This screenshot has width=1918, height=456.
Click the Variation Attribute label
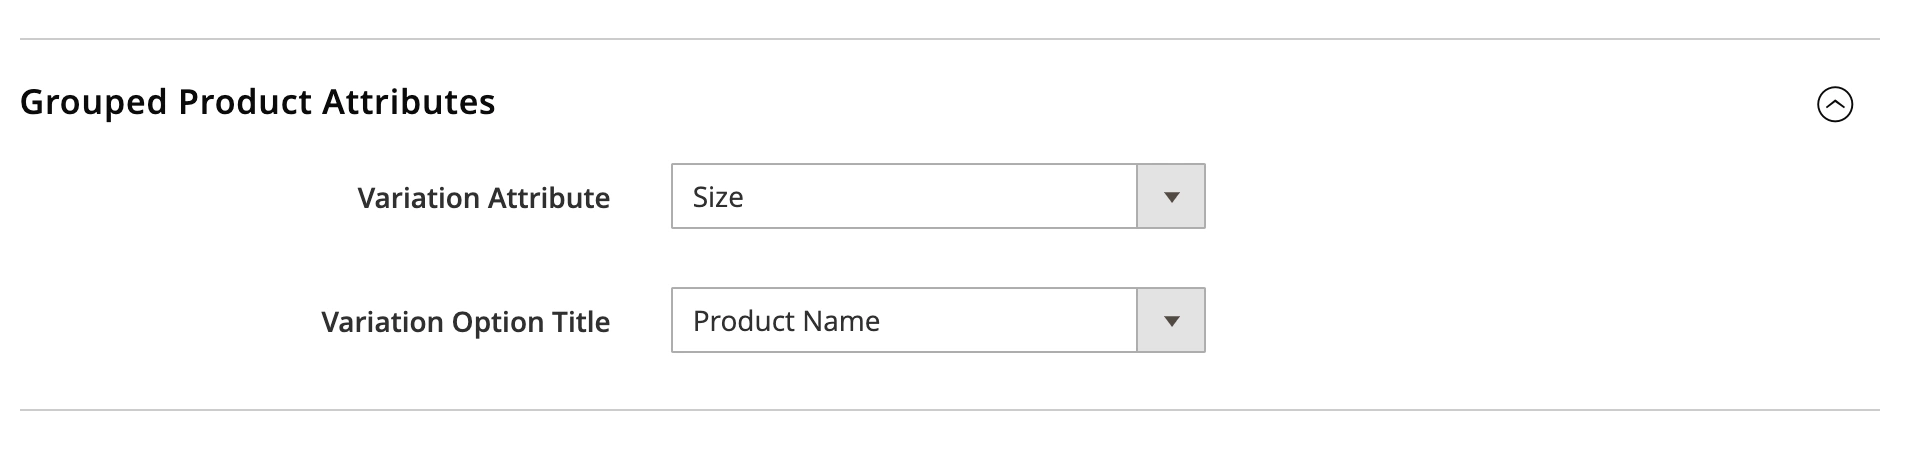coord(483,198)
